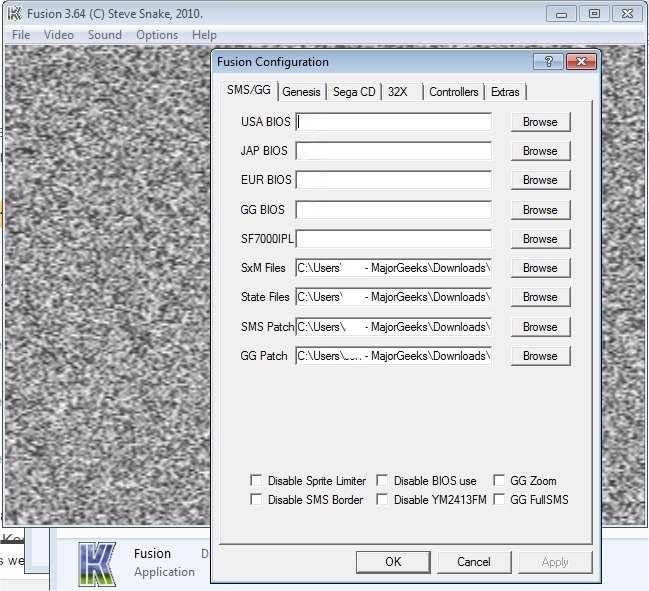Browse for State Files folder
Viewport: 649px width, 591px height.
point(540,297)
